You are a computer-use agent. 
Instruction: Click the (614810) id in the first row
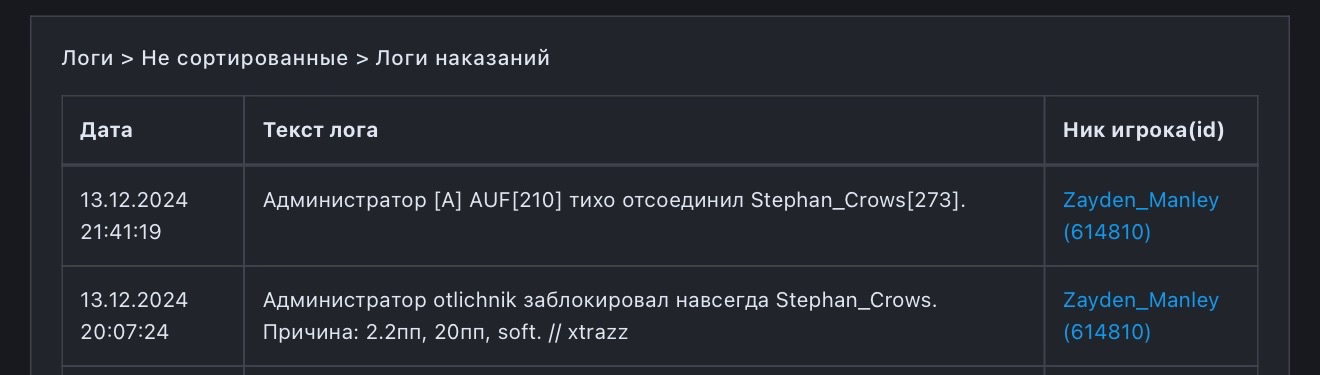coord(1107,232)
